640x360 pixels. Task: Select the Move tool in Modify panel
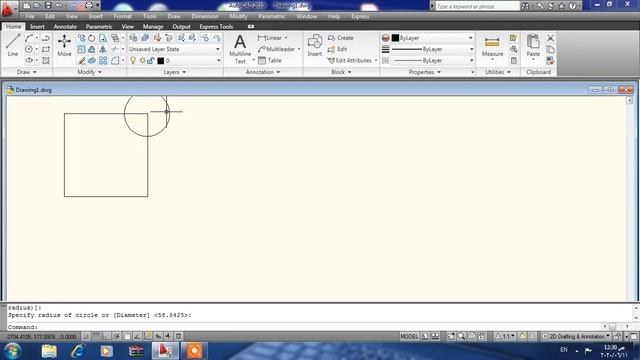pos(64,45)
